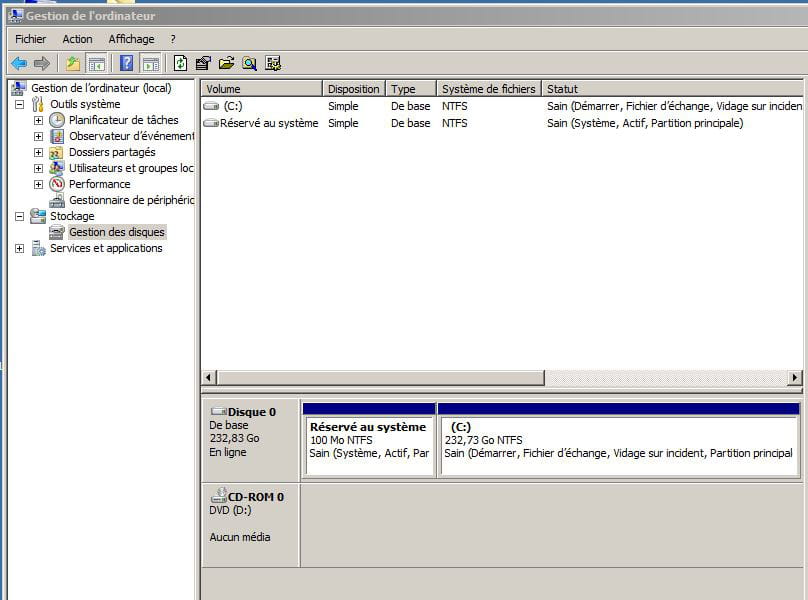
Task: Expand the Dossiers partagés node
Action: pyautogui.click(x=39, y=152)
